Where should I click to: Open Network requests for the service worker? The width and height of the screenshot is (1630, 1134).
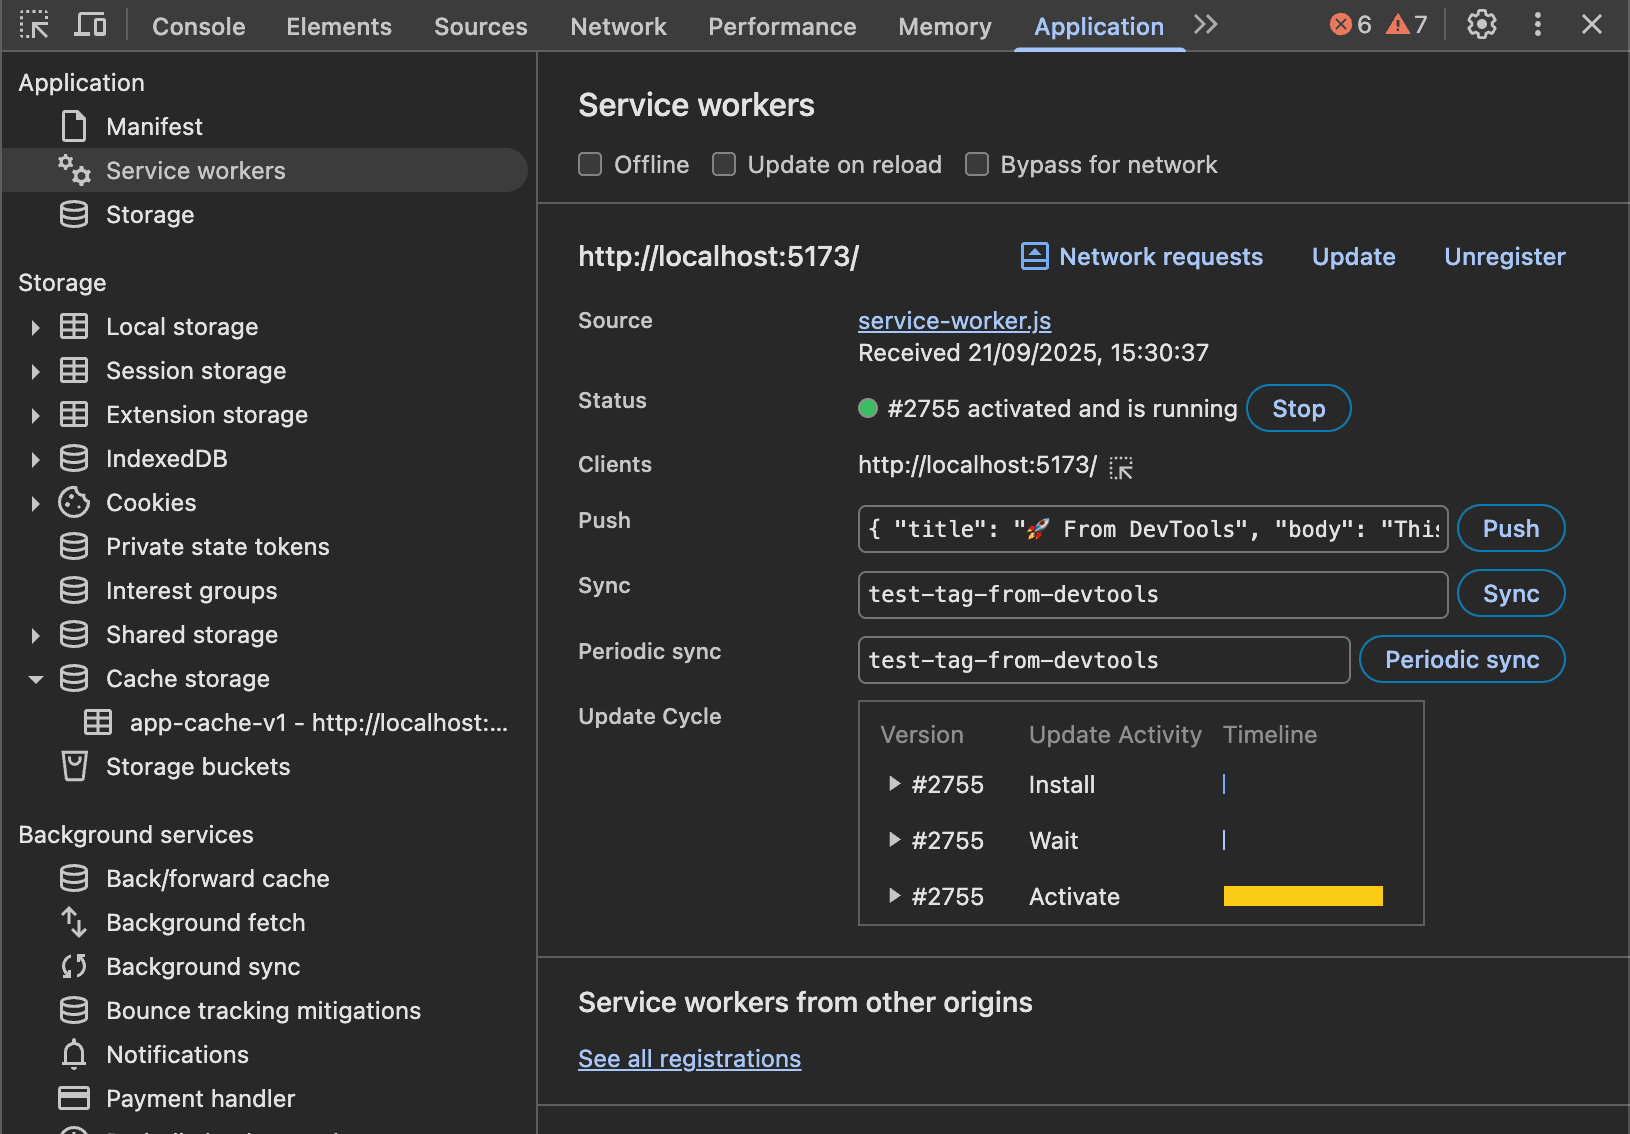tap(1141, 257)
